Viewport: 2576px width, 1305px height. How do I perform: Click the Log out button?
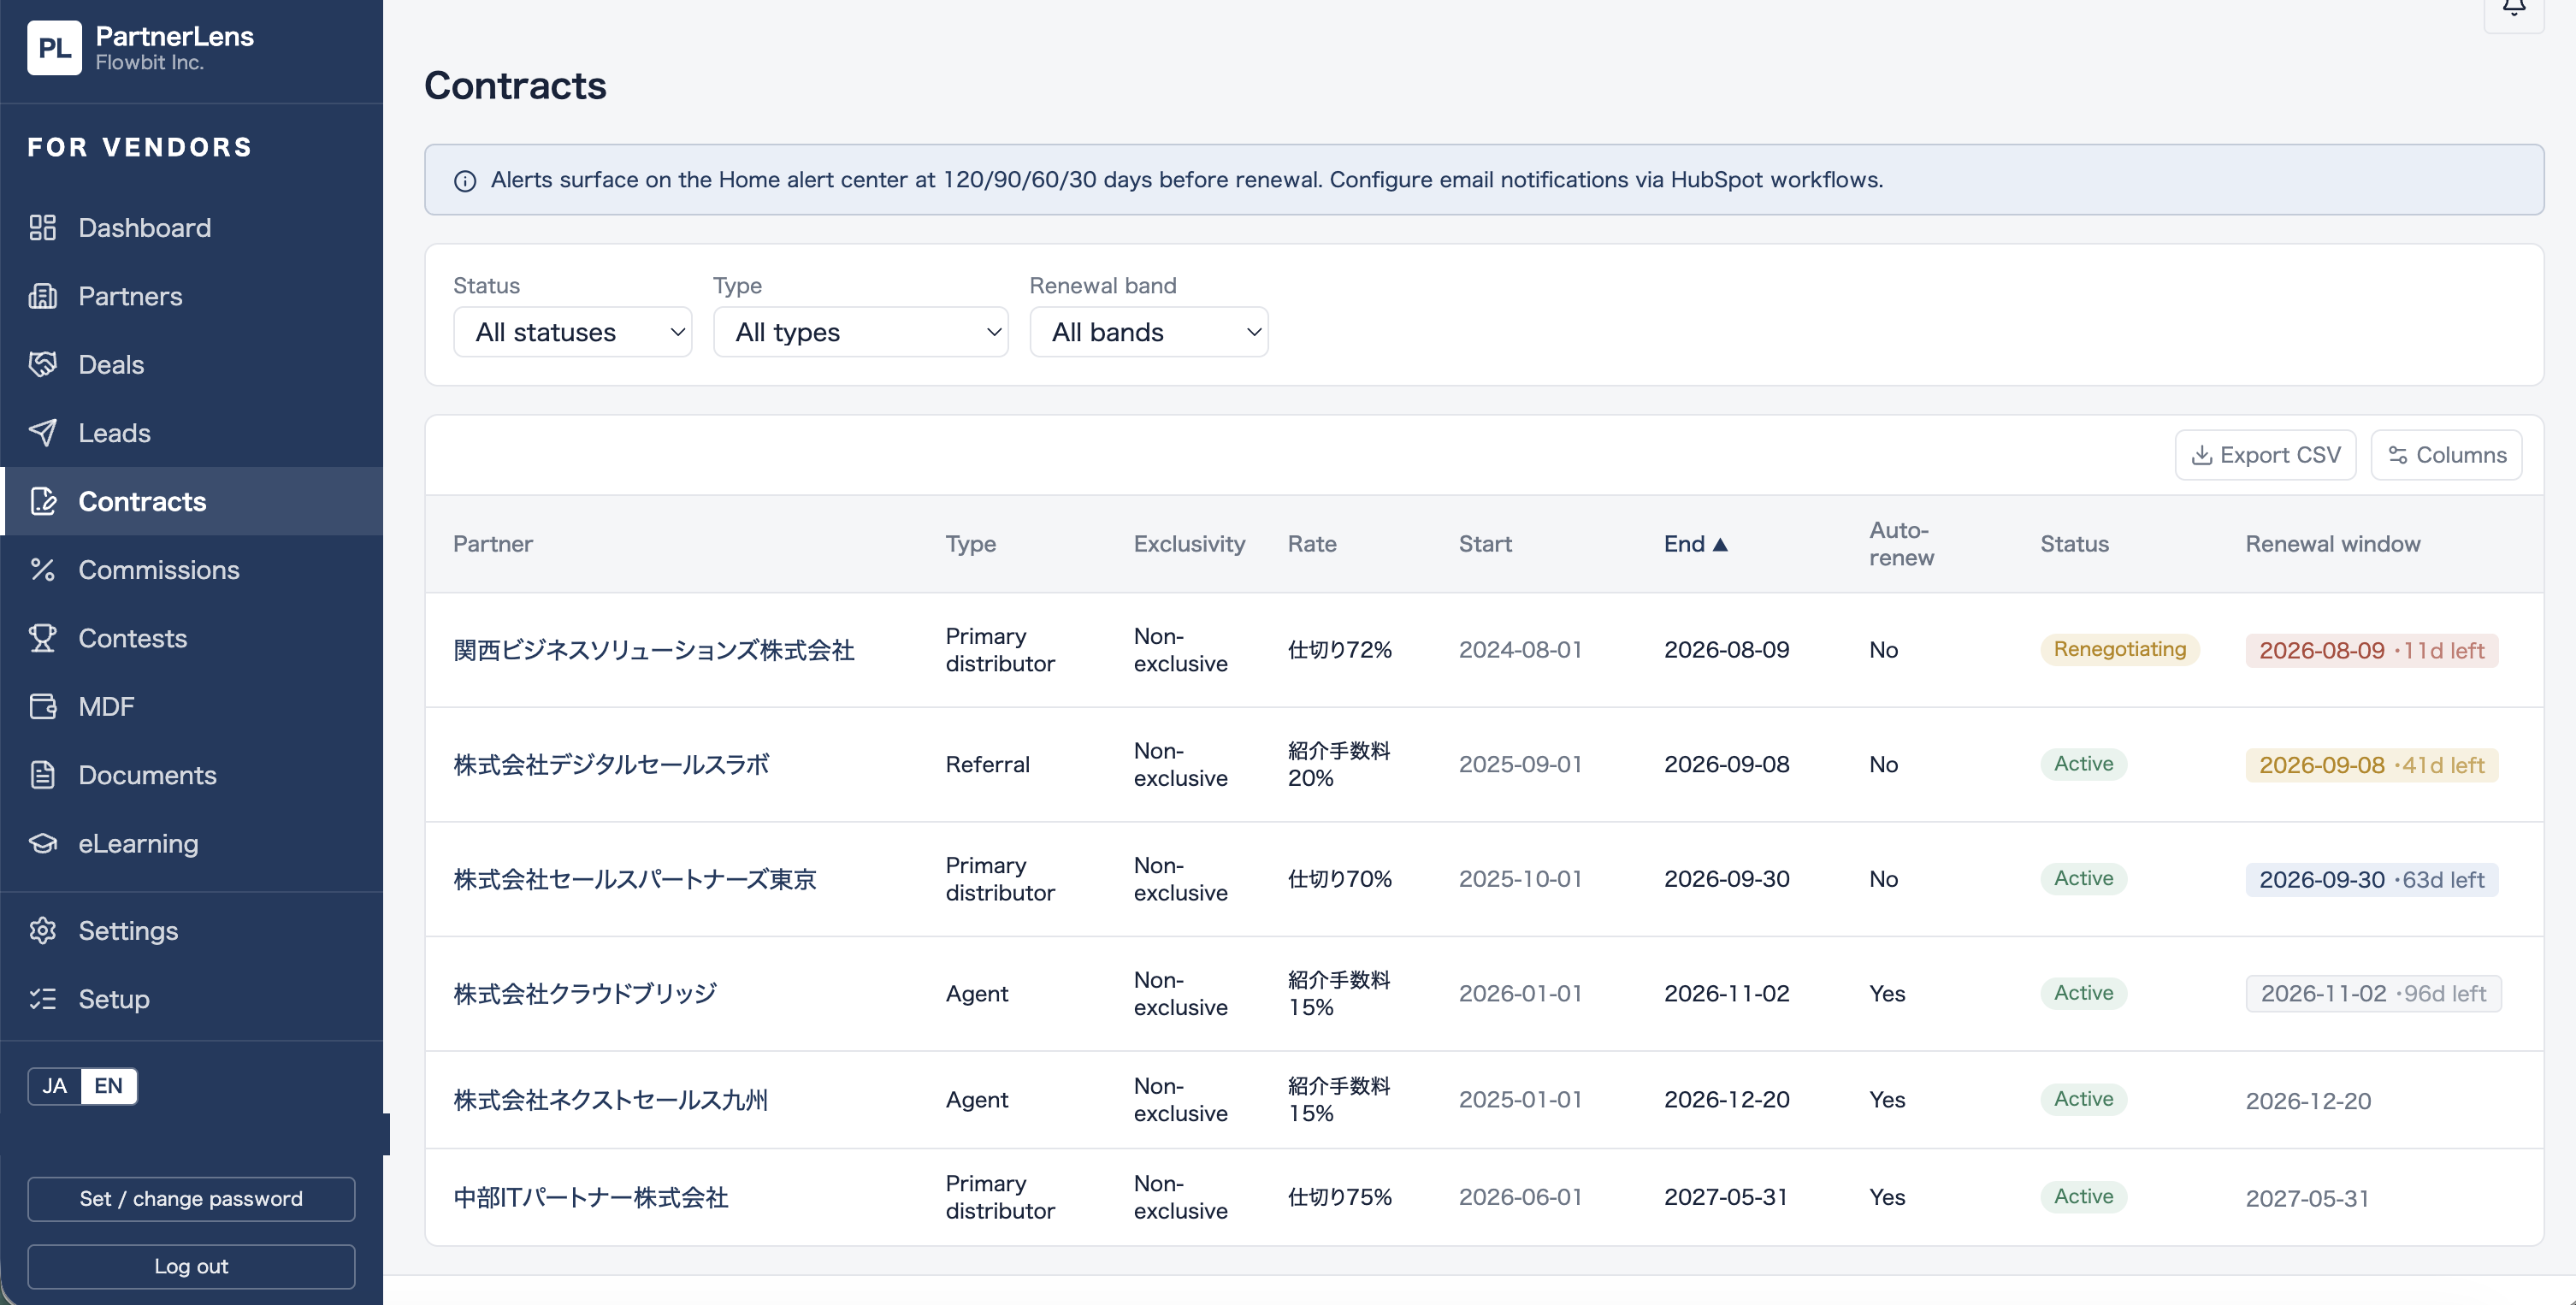pyautogui.click(x=191, y=1267)
